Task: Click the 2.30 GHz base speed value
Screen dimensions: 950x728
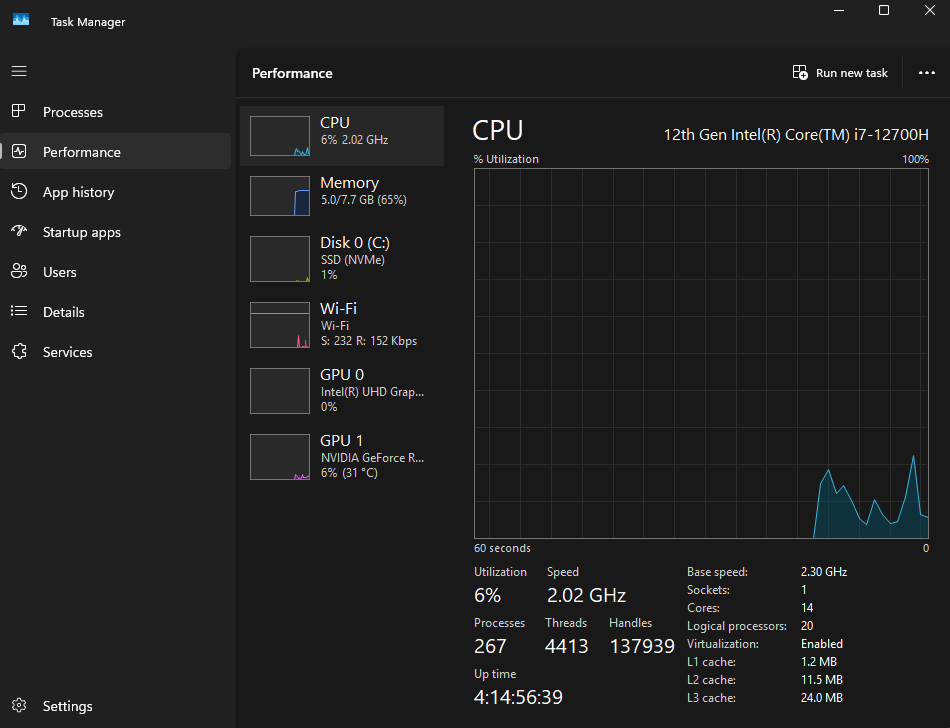Action: point(824,572)
